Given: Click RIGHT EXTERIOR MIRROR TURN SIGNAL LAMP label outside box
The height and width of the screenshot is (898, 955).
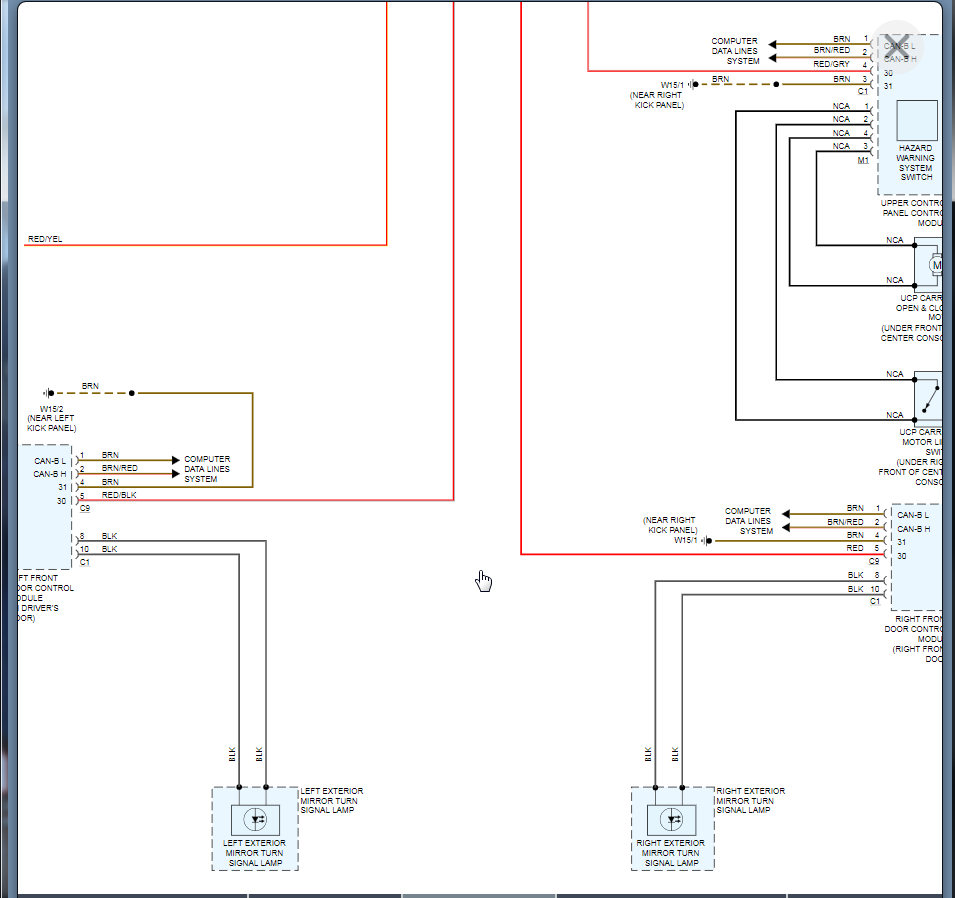Looking at the screenshot, I should 750,801.
